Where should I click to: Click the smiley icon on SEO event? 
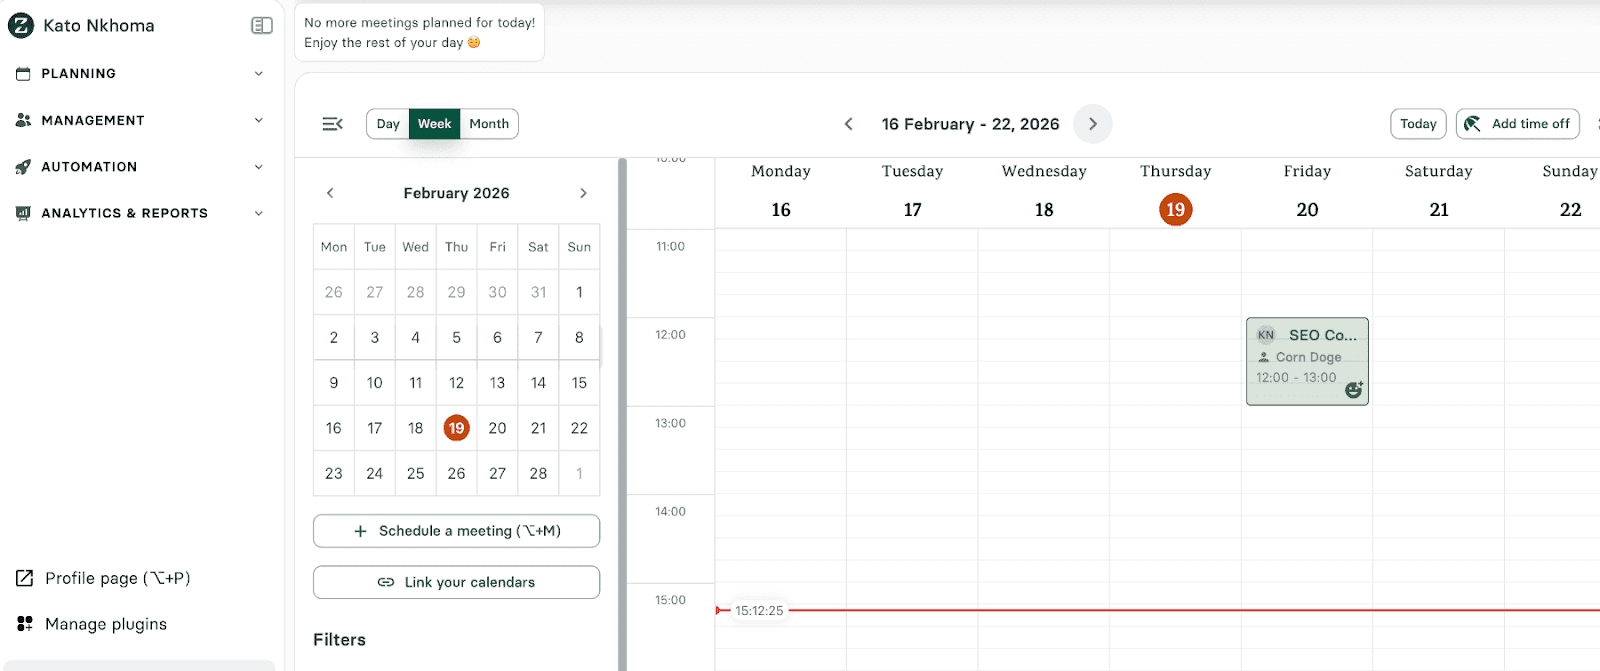(x=1354, y=390)
